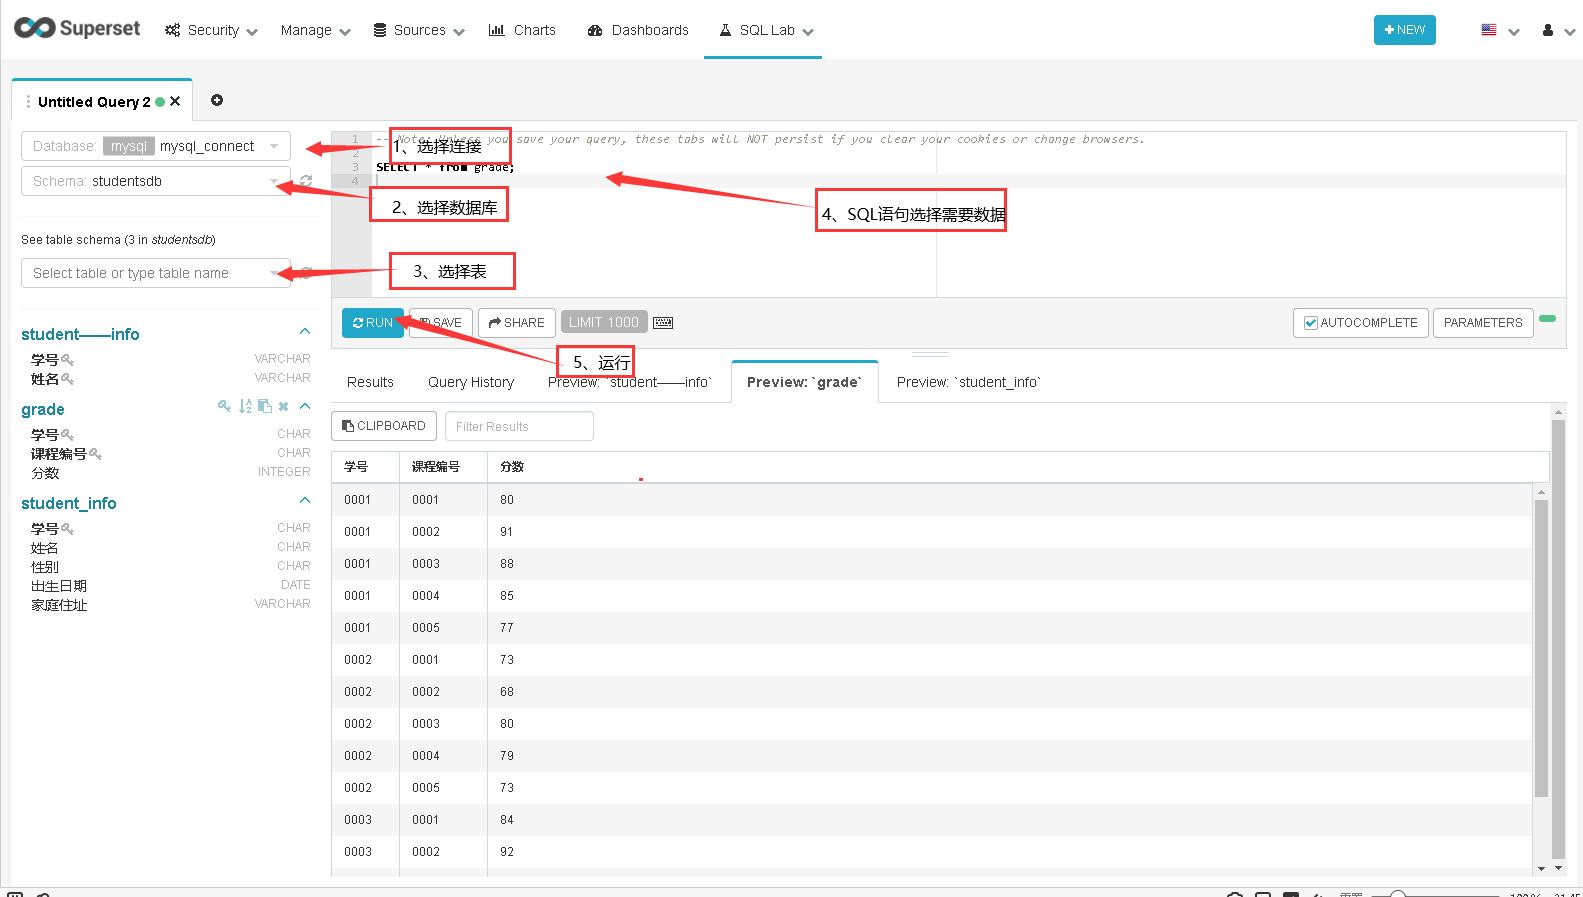Click the grade table name link
This screenshot has height=897, width=1583.
tap(43, 409)
